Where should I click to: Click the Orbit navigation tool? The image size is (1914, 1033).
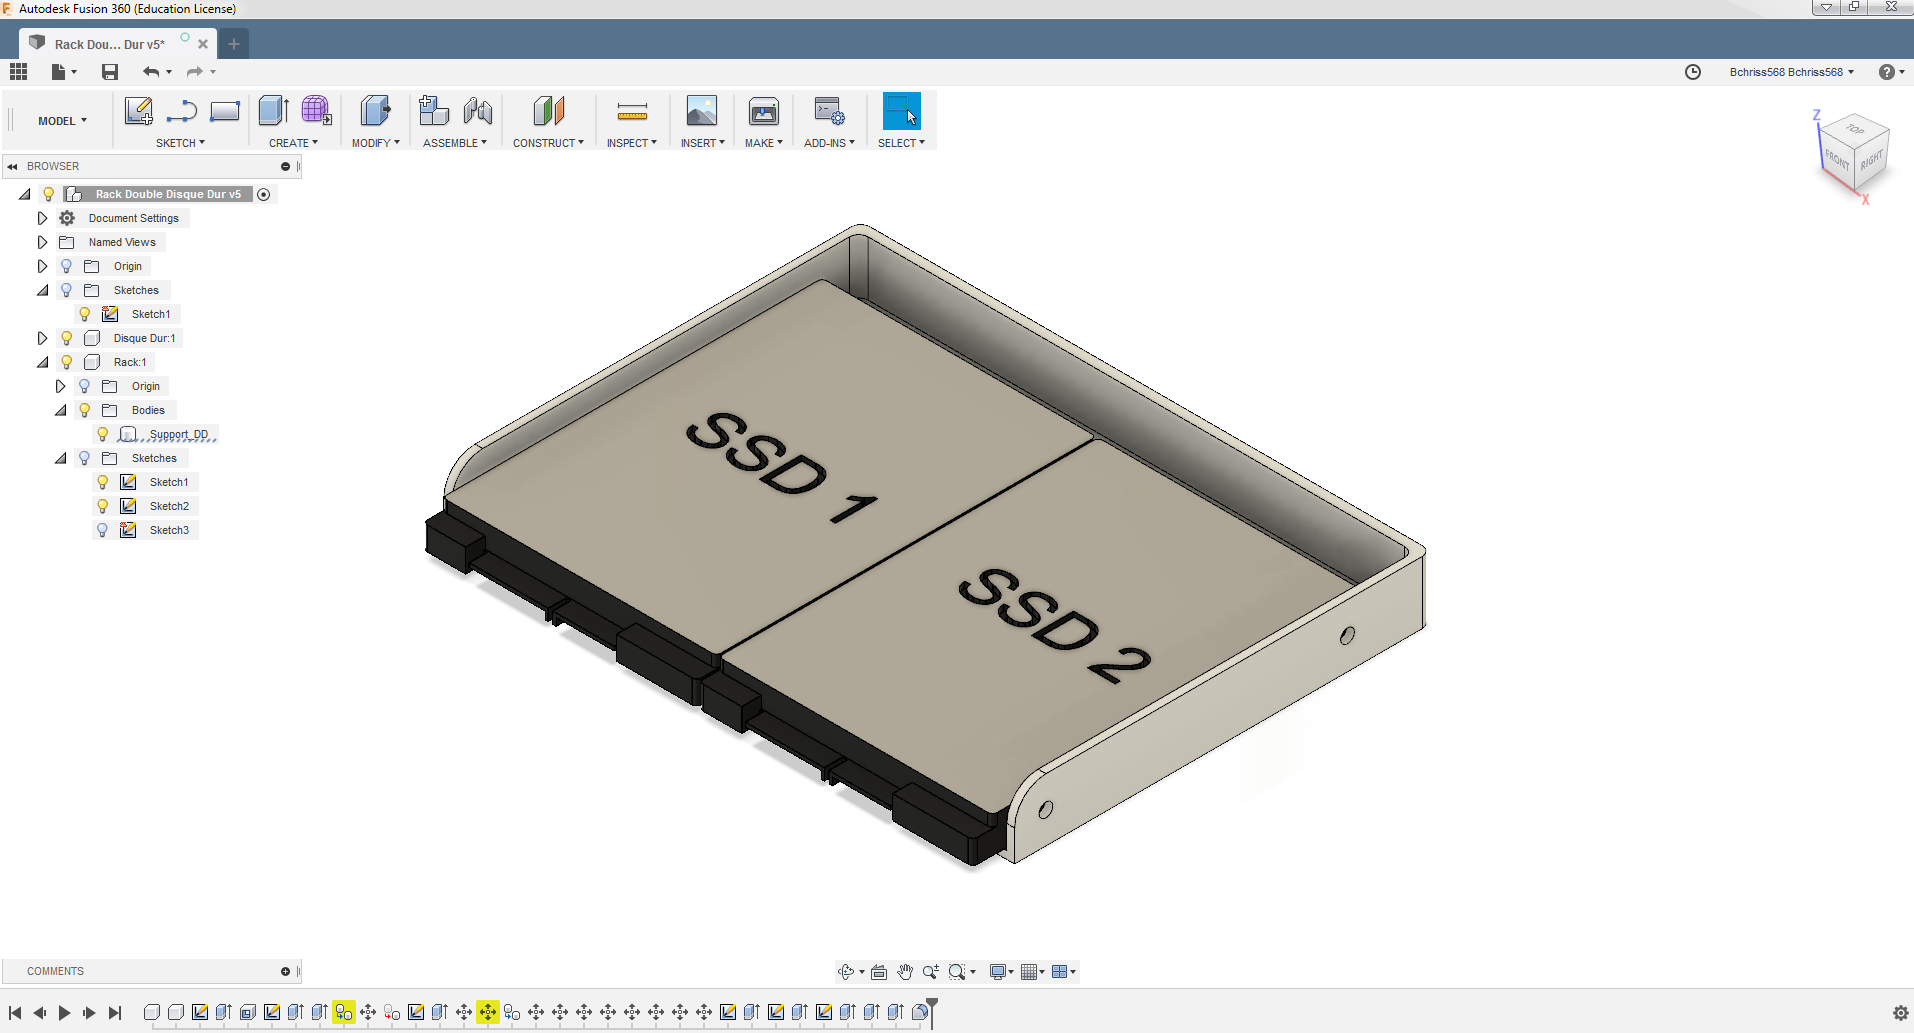[x=846, y=972]
